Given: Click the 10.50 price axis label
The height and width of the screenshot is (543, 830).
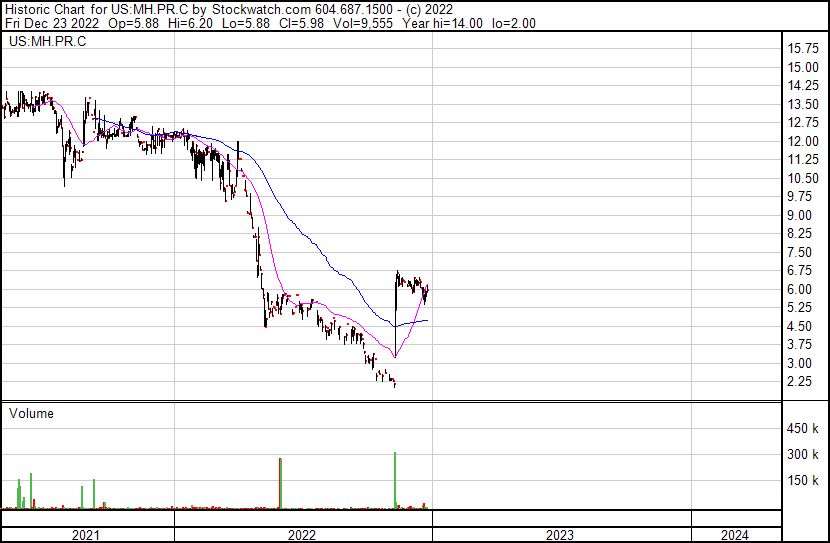Looking at the screenshot, I should click(803, 178).
